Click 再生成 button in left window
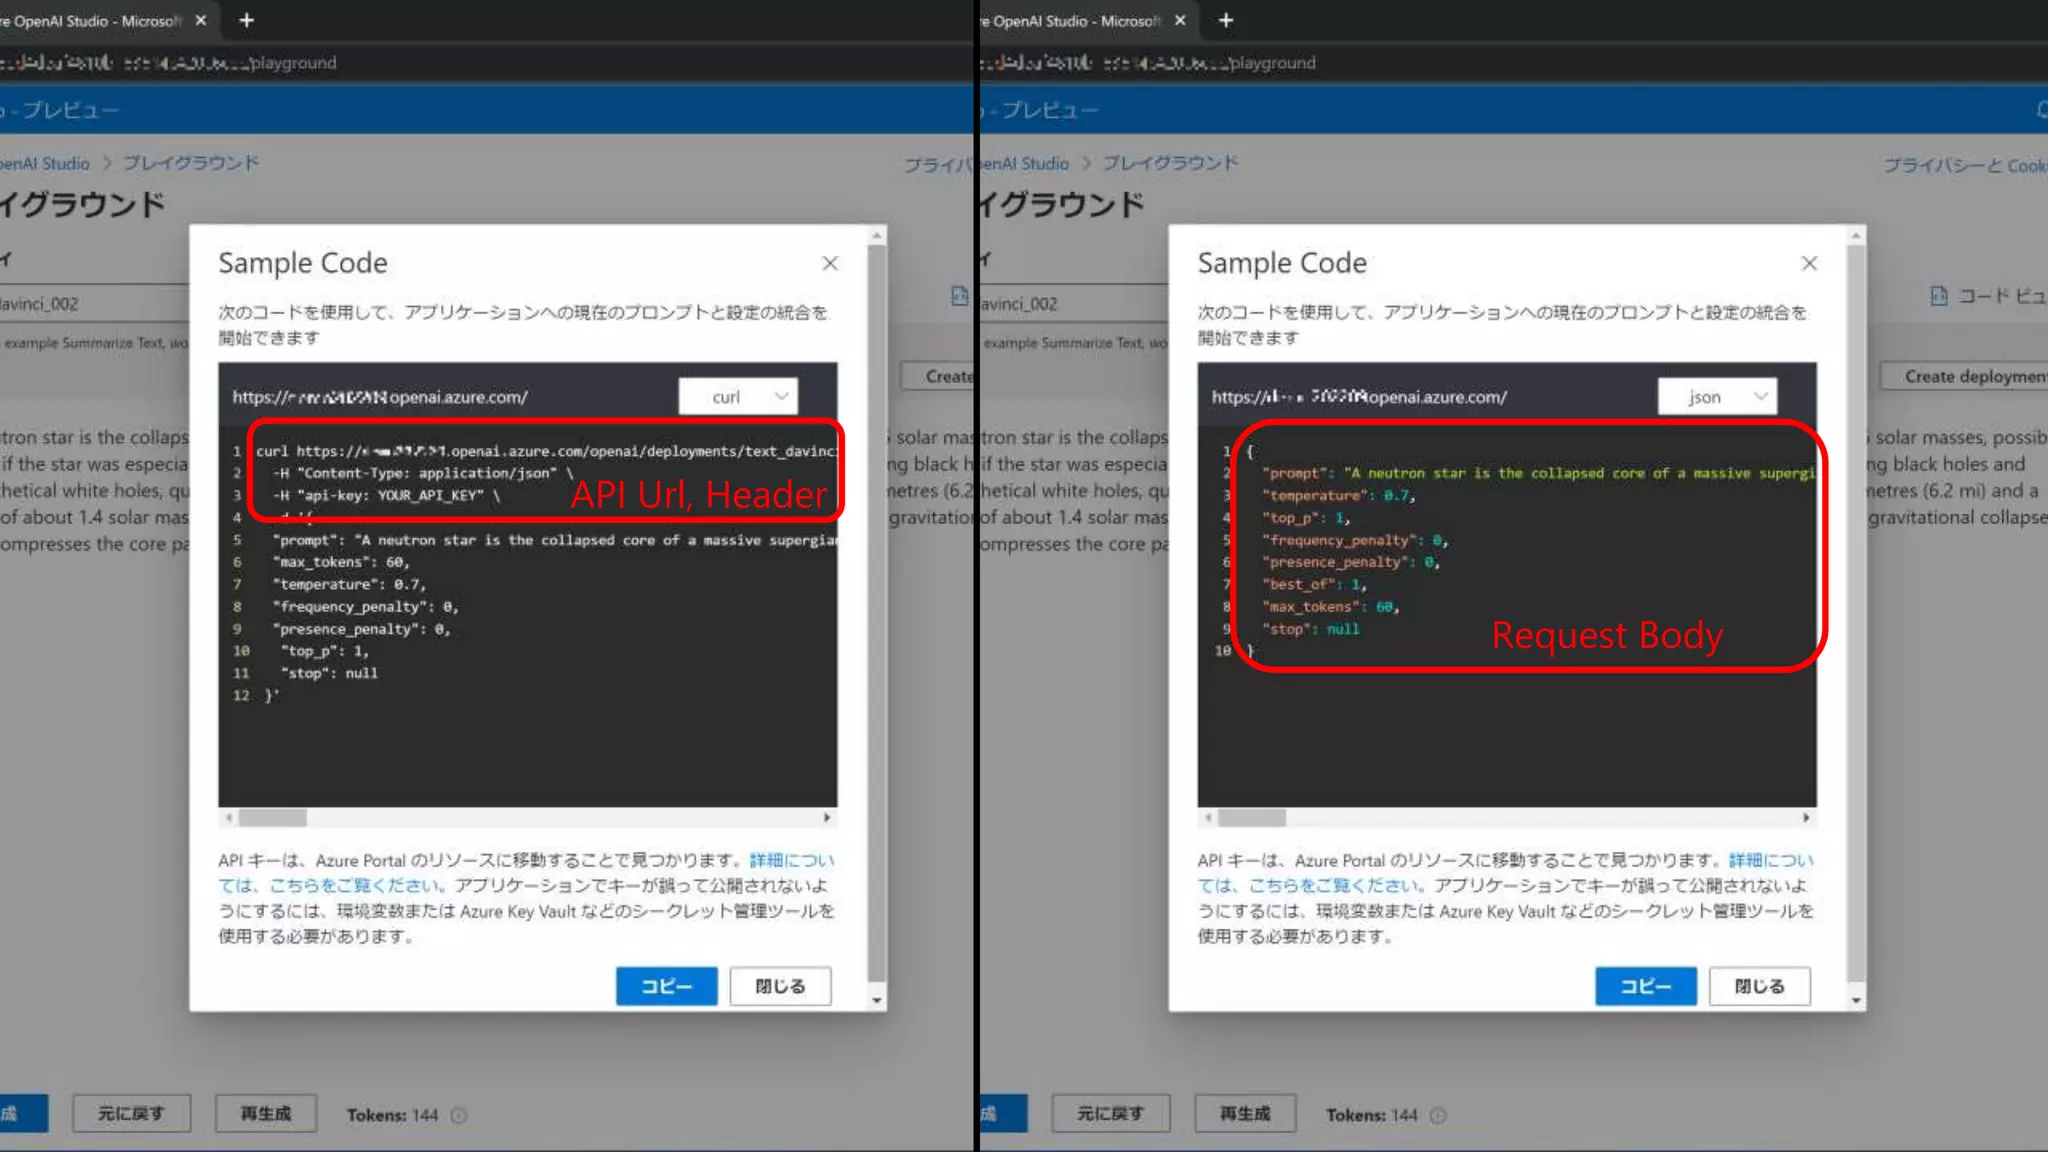Screen dimensions: 2048x1152 coord(266,1113)
